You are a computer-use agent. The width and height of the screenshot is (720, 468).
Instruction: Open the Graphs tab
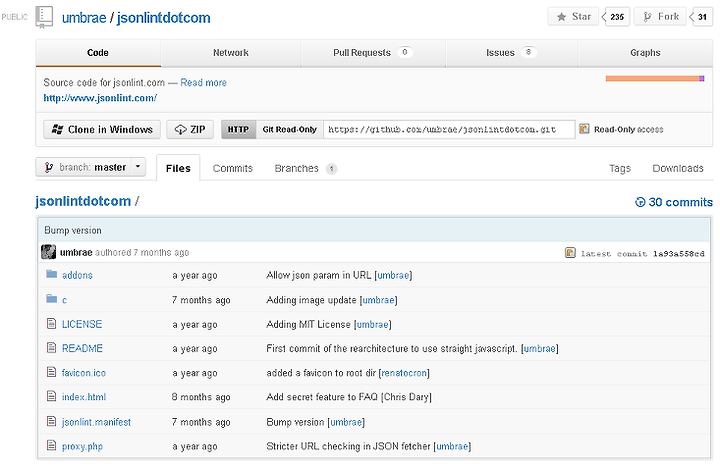point(645,53)
